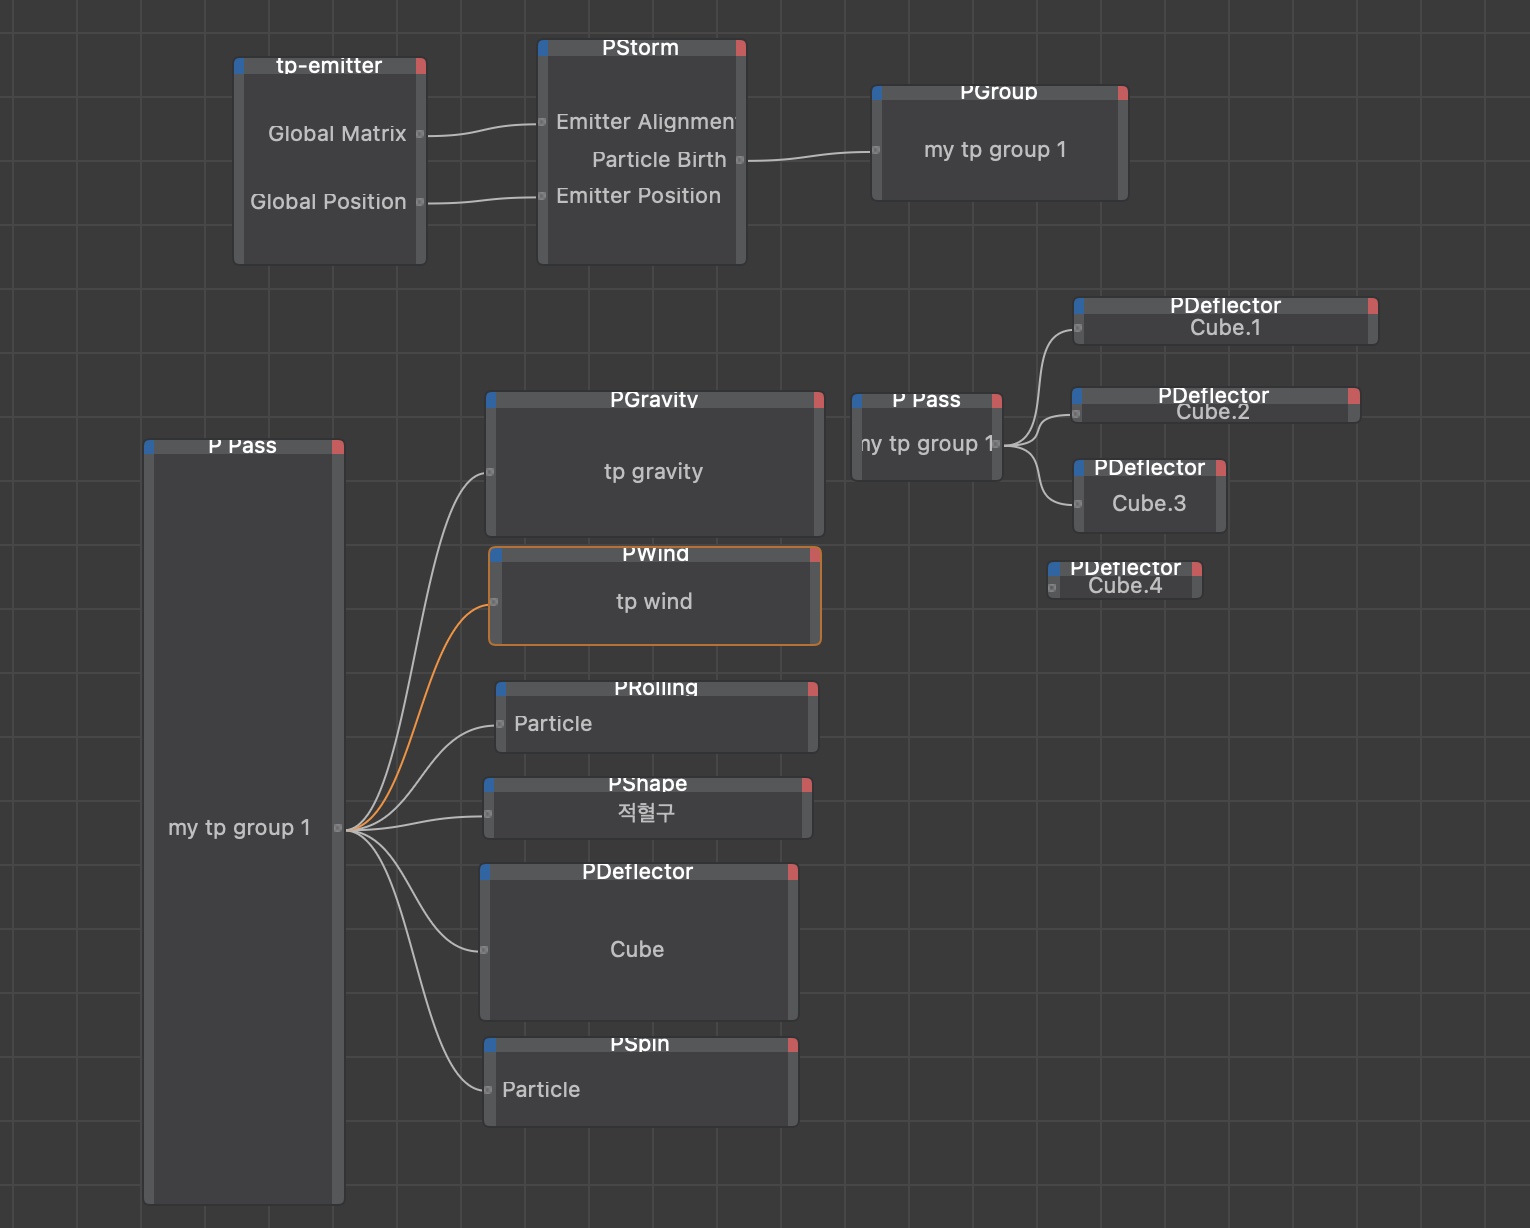Select the highlighted PWind node title bar
This screenshot has height=1228, width=1530.
click(x=656, y=555)
